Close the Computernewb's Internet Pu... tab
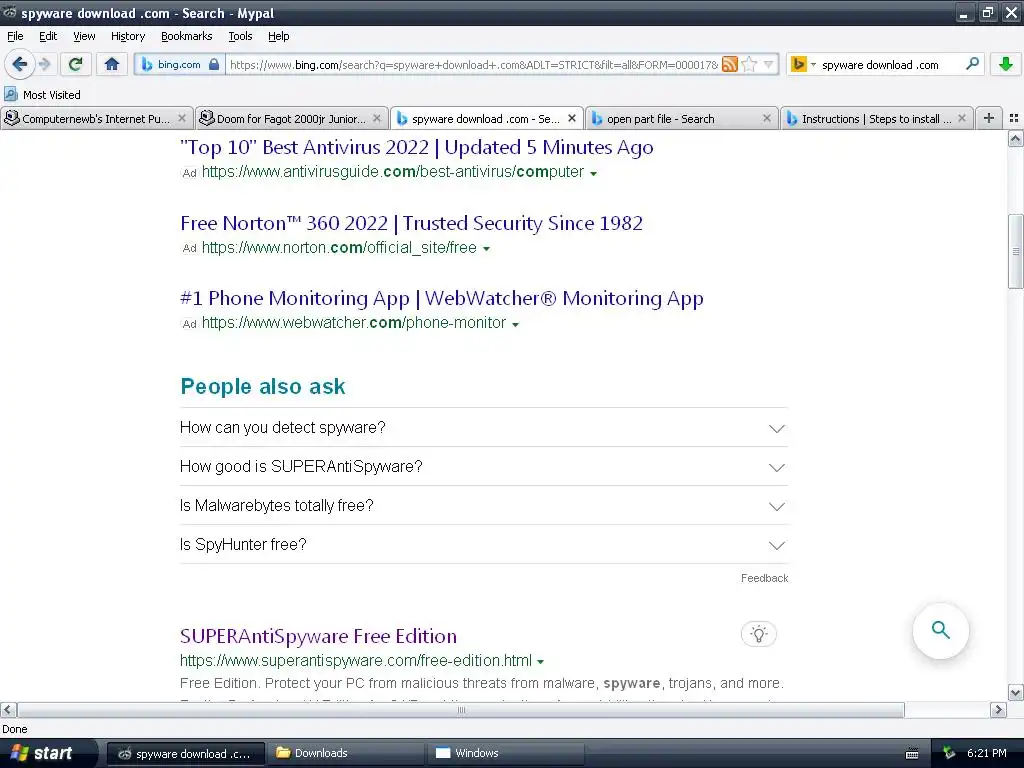The image size is (1024, 768). point(182,118)
